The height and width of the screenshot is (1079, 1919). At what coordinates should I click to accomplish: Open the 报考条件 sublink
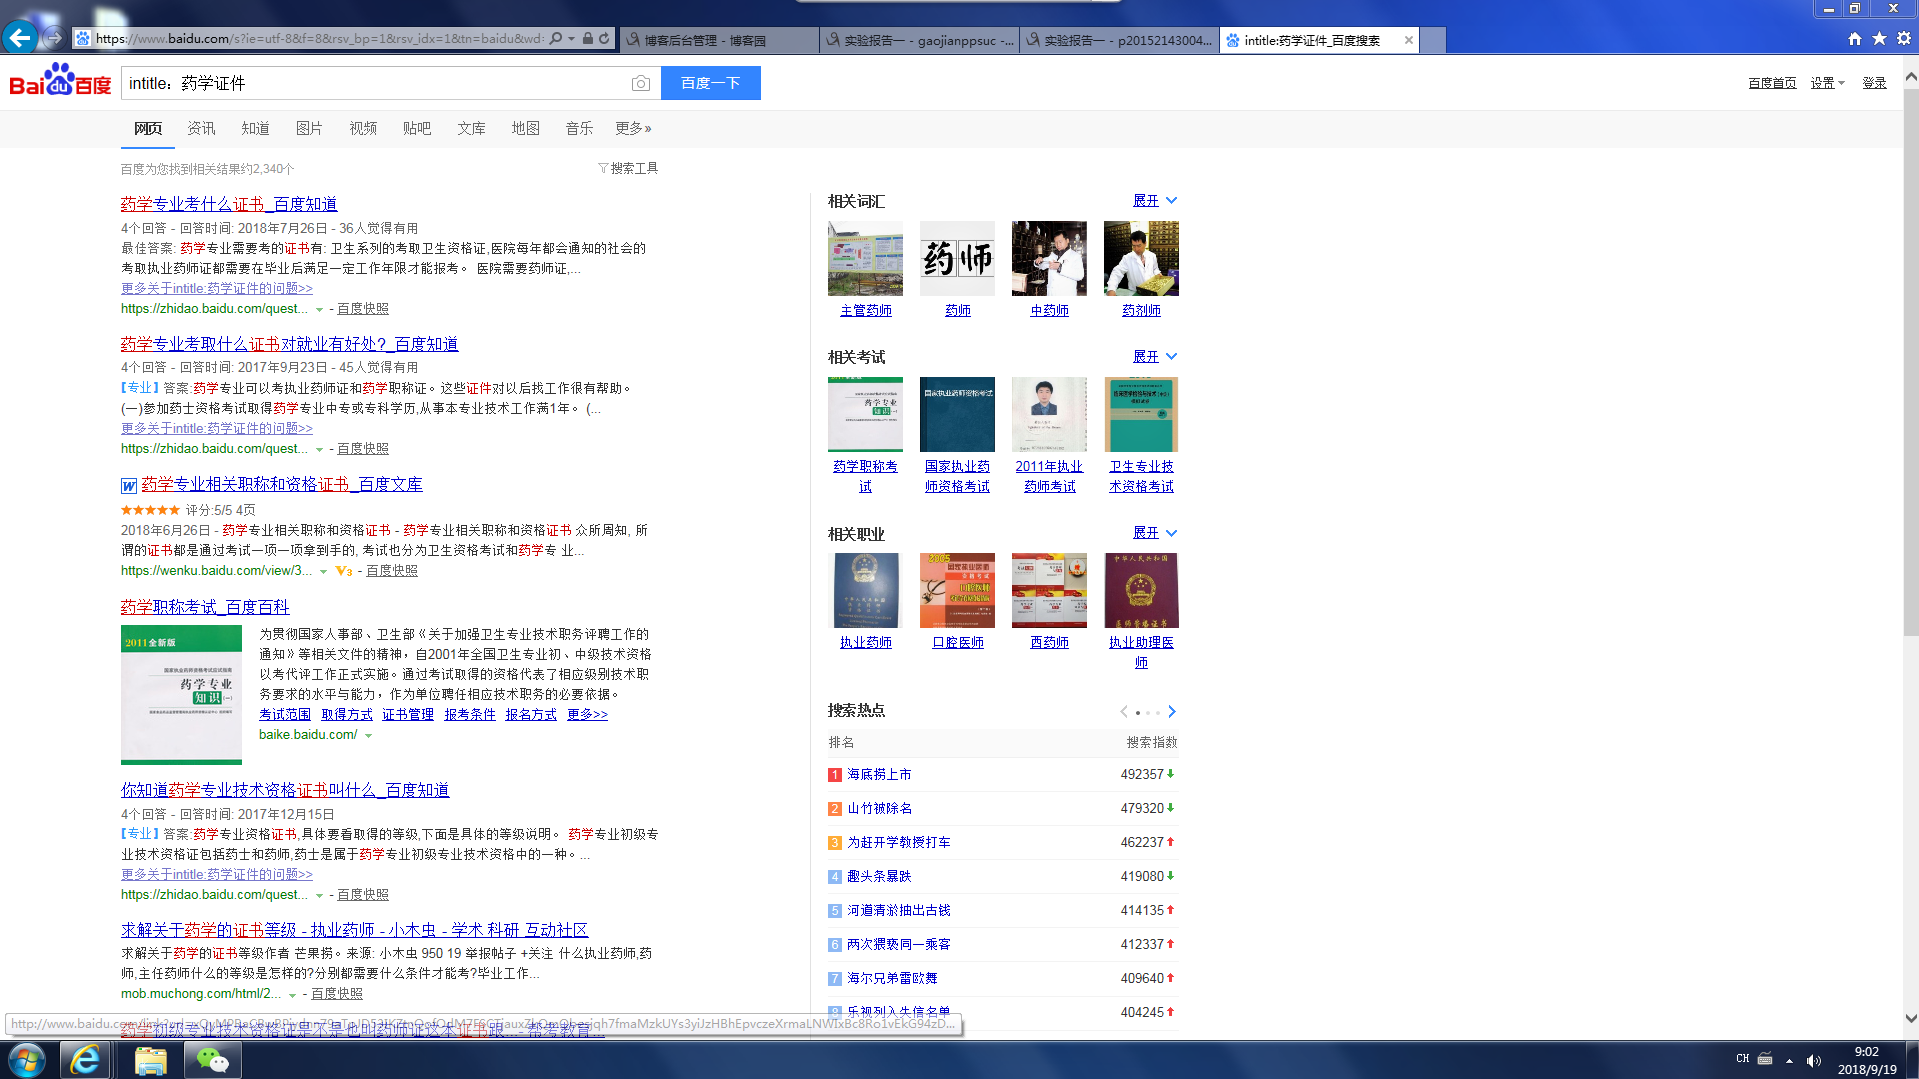click(470, 715)
